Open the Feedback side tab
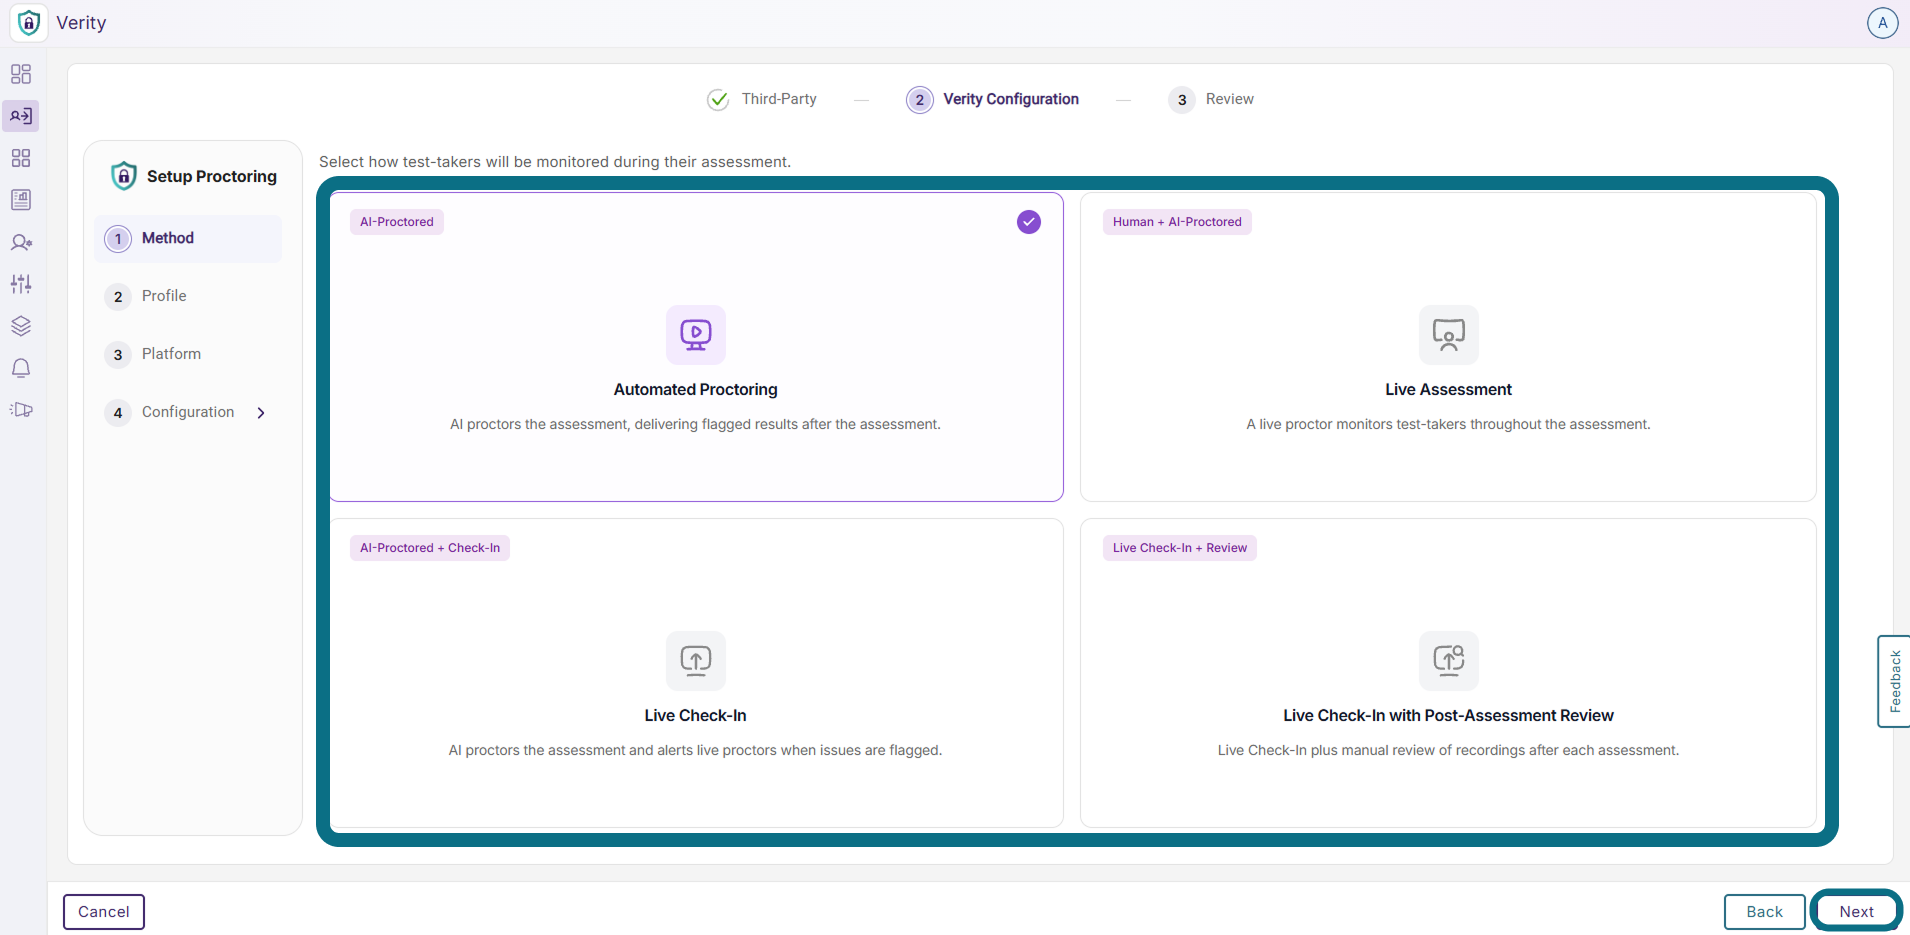 [x=1894, y=681]
